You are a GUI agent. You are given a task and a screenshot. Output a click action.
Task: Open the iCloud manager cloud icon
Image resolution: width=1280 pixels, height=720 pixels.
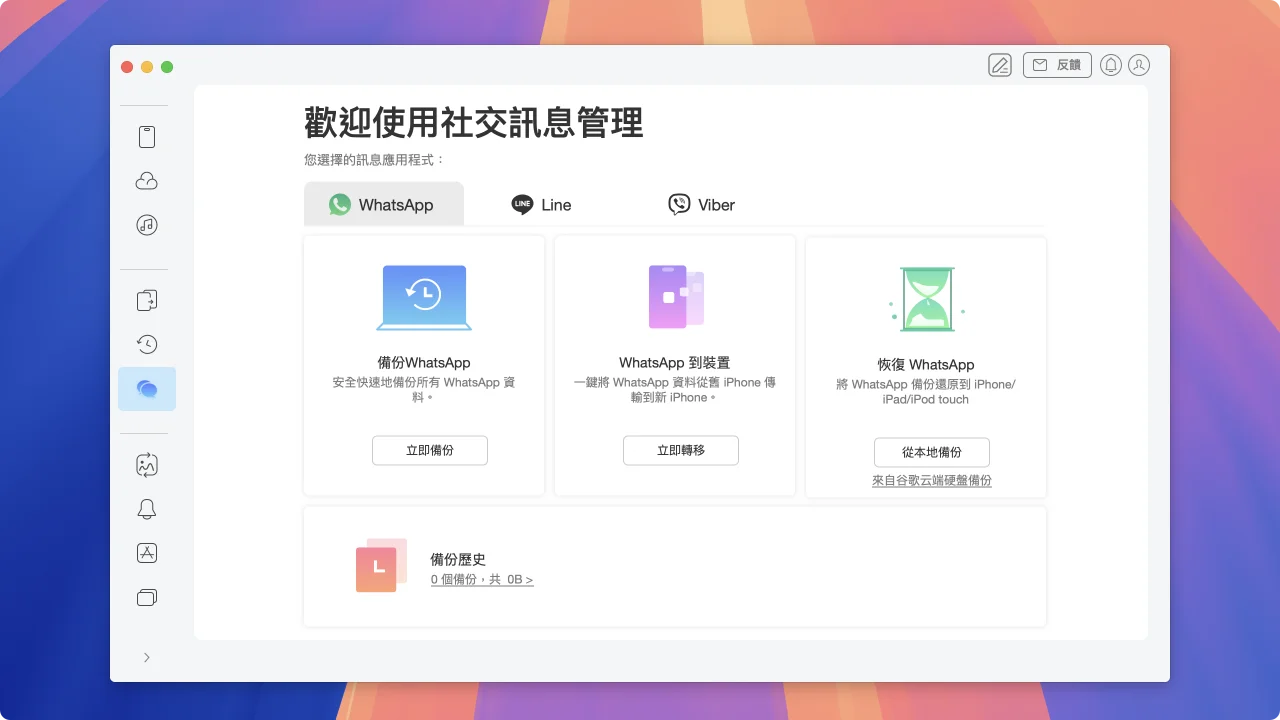coord(147,181)
